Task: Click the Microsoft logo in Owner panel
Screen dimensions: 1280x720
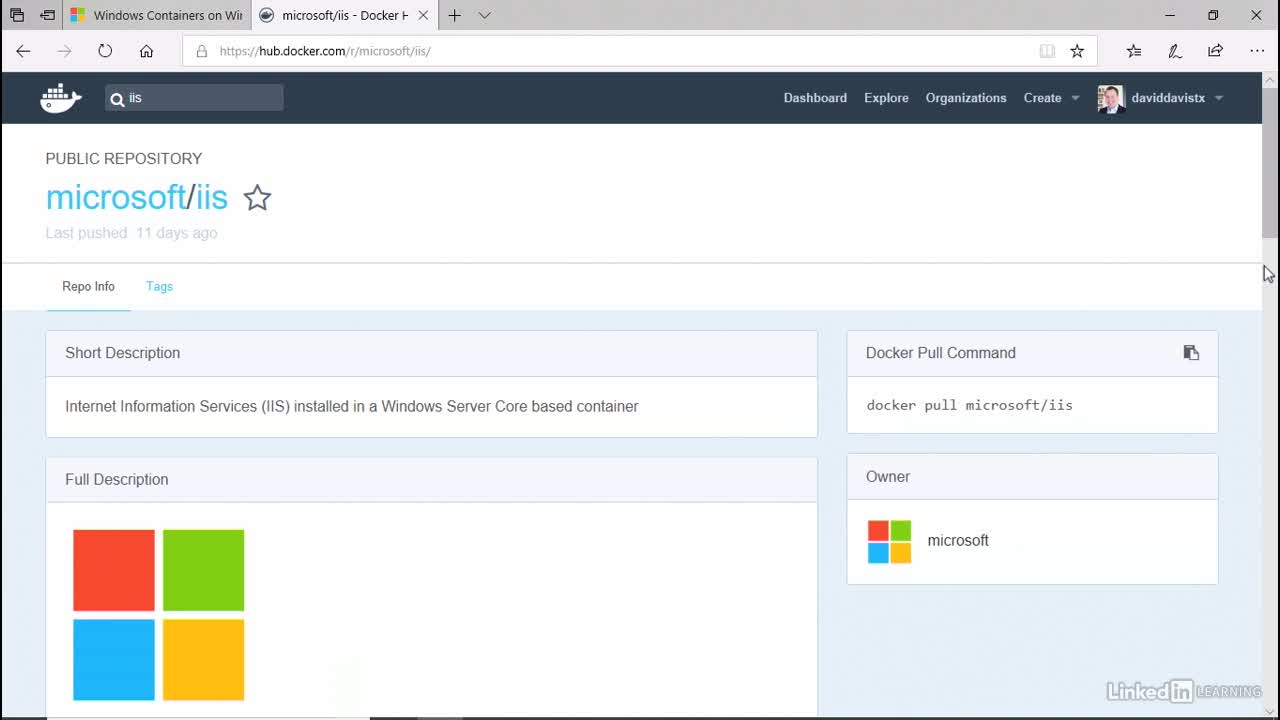Action: coord(889,541)
